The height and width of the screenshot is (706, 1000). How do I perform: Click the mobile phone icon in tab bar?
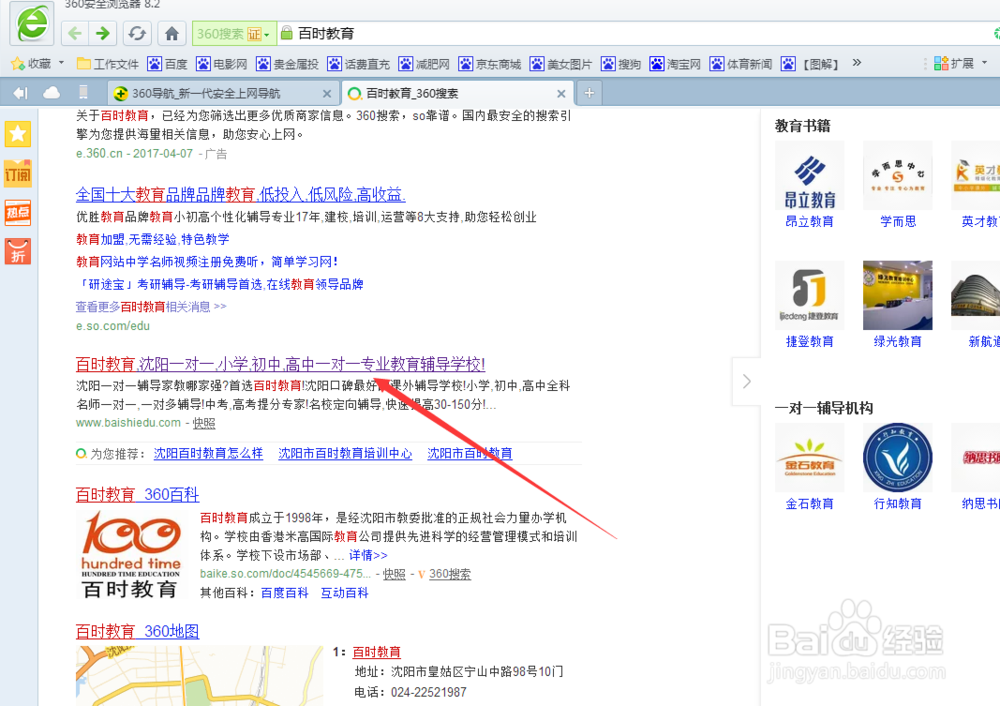click(83, 93)
